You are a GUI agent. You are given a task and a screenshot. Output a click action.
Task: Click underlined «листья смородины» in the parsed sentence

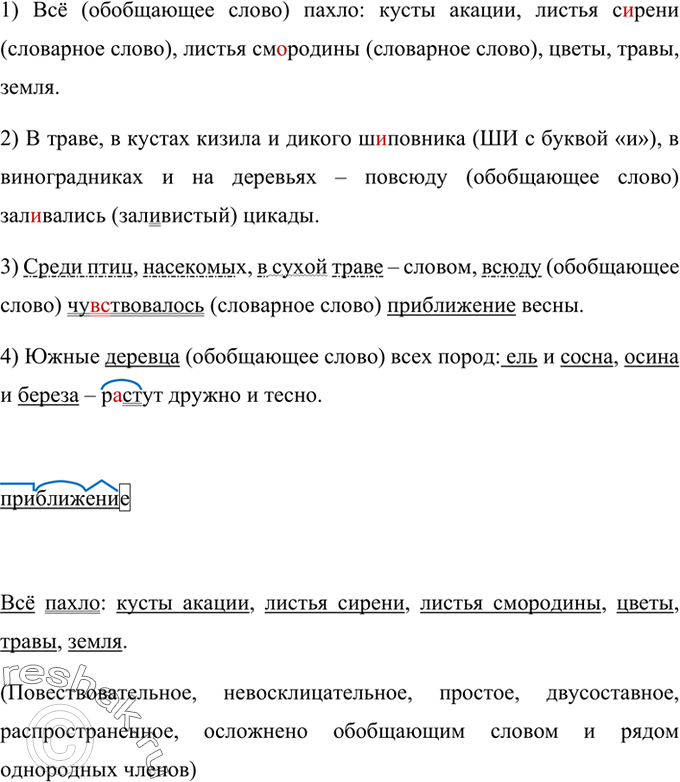(510, 603)
